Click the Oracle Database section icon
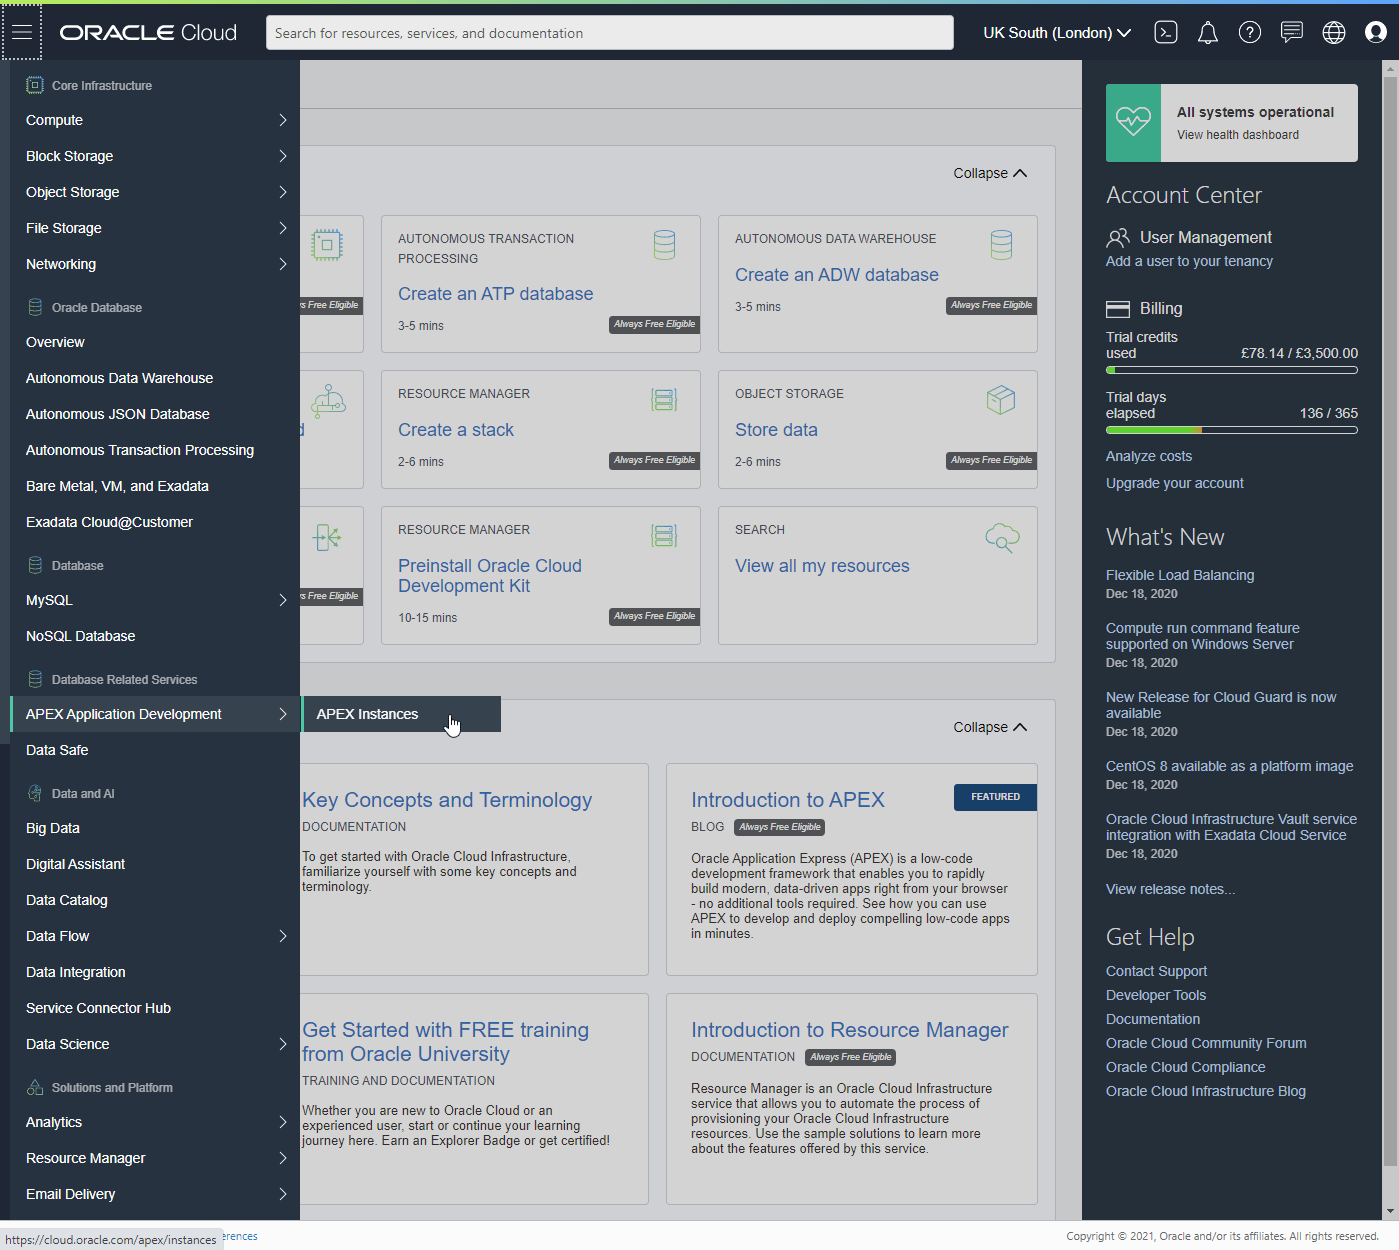Image resolution: width=1399 pixels, height=1250 pixels. (35, 307)
